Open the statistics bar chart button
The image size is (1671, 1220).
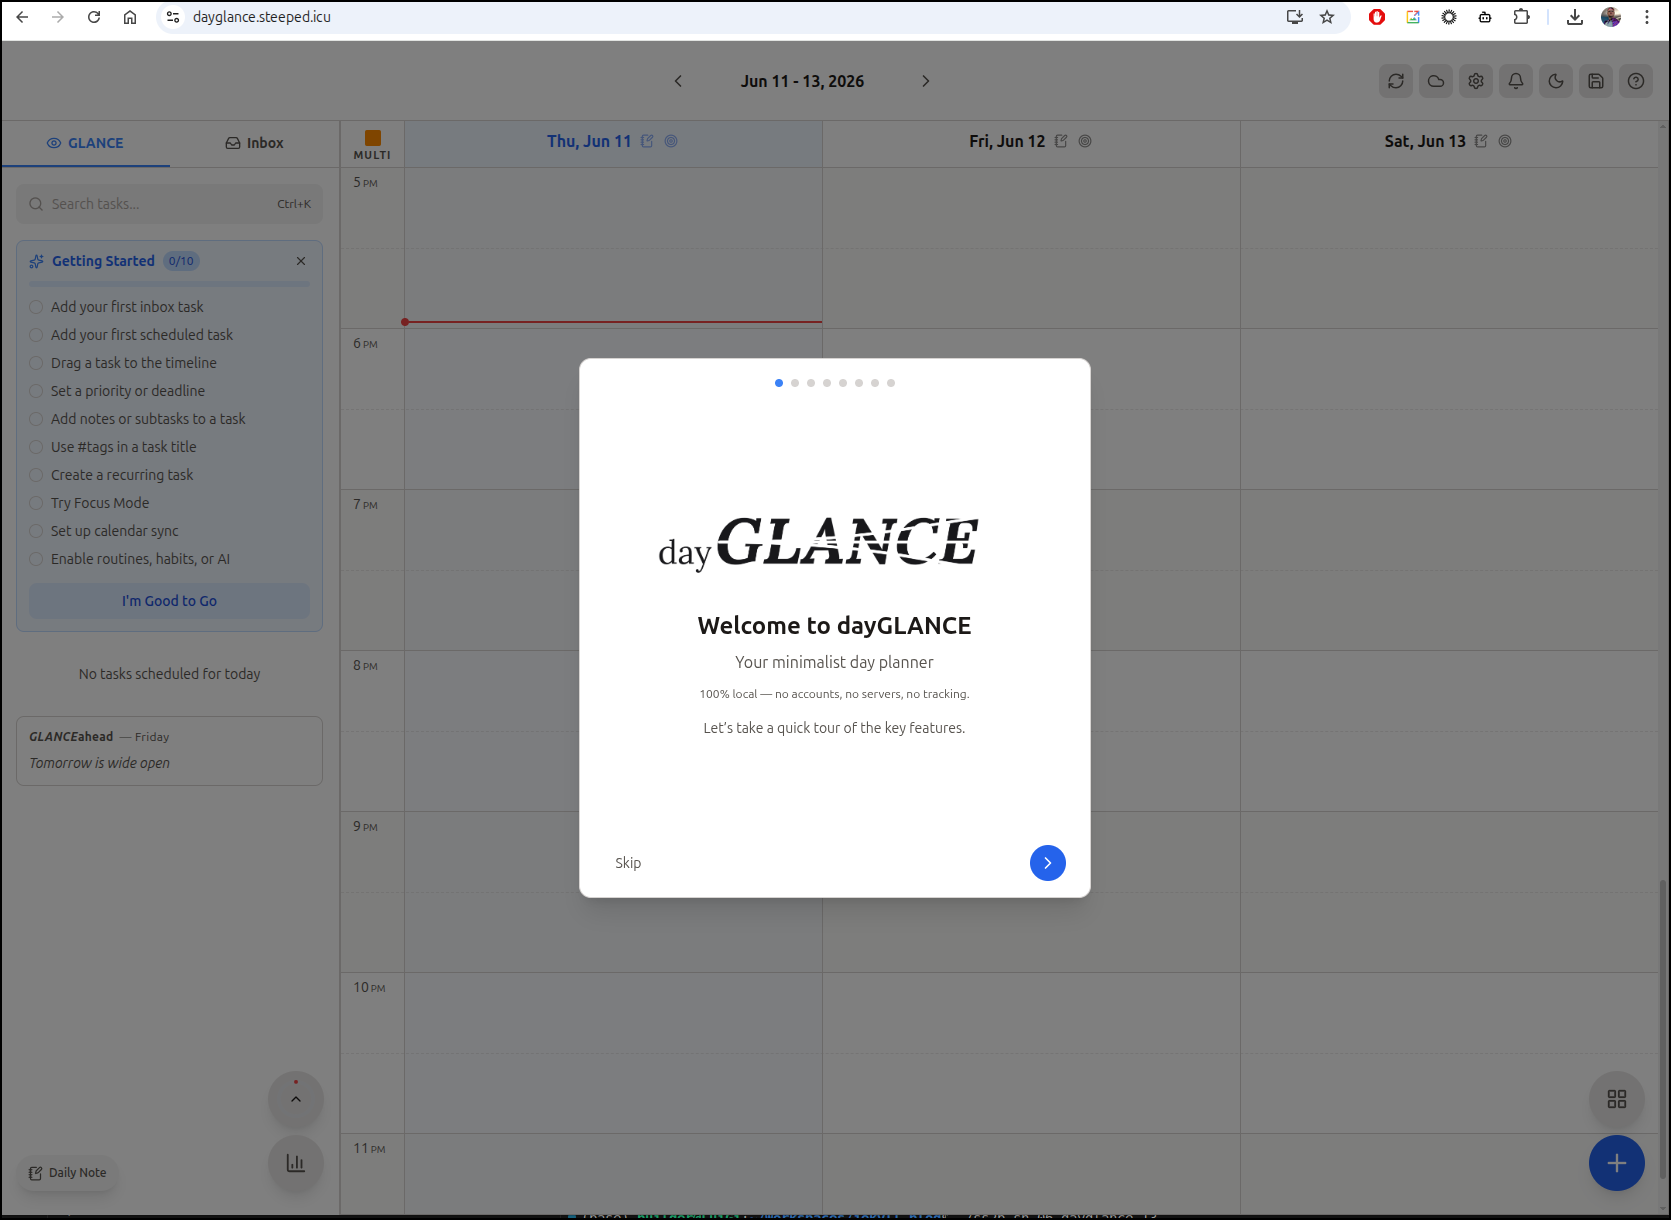pos(296,1163)
